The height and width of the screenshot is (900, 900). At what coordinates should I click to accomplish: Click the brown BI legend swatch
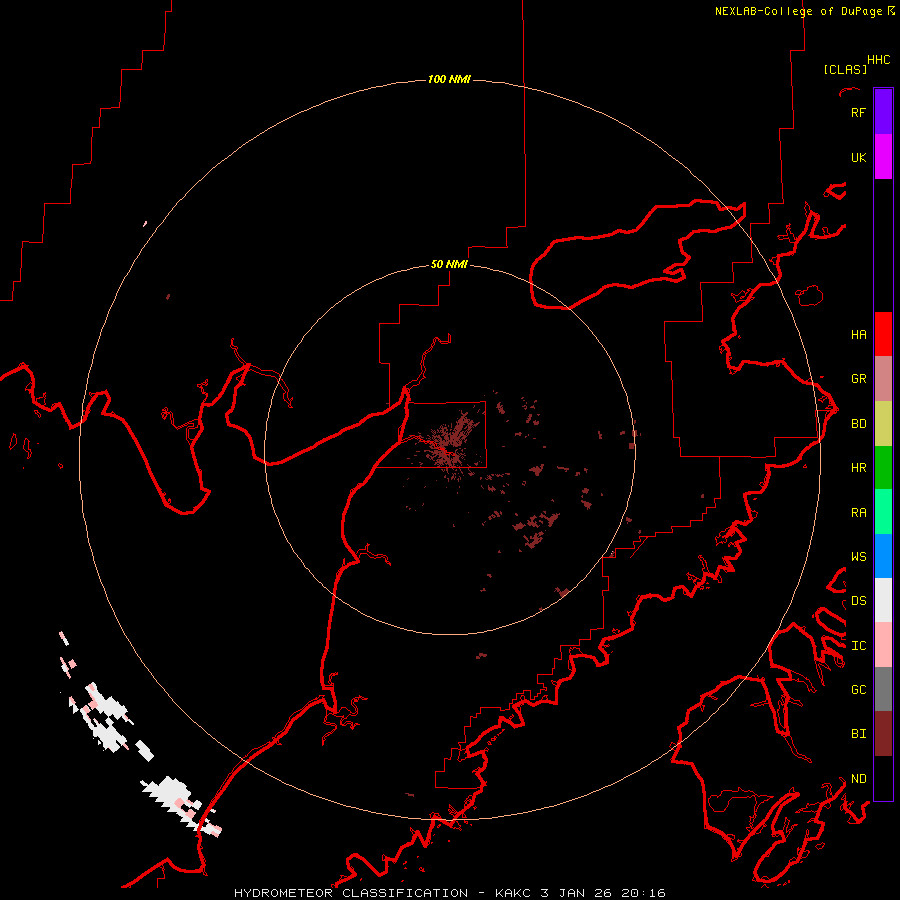[883, 734]
